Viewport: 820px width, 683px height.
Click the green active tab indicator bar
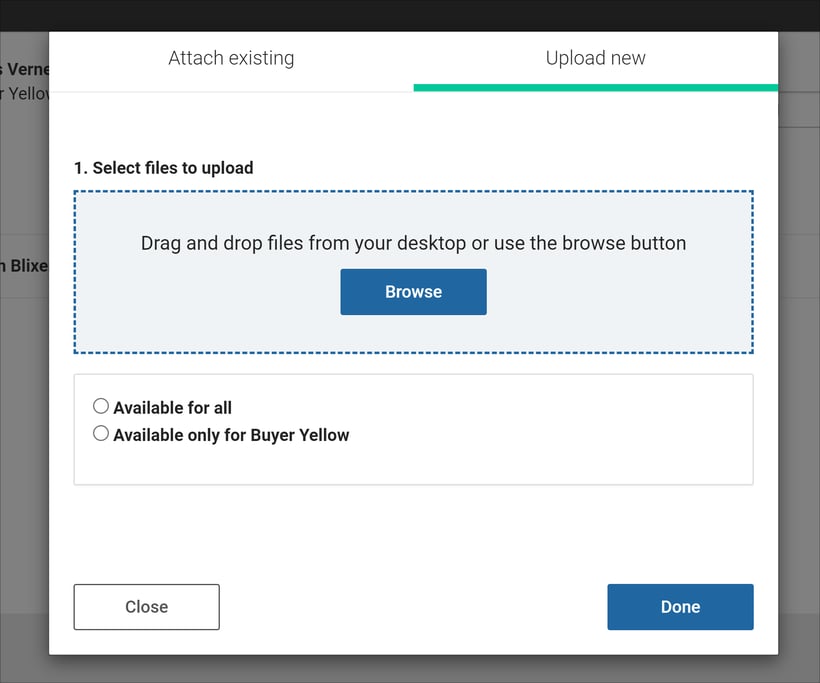pos(595,87)
